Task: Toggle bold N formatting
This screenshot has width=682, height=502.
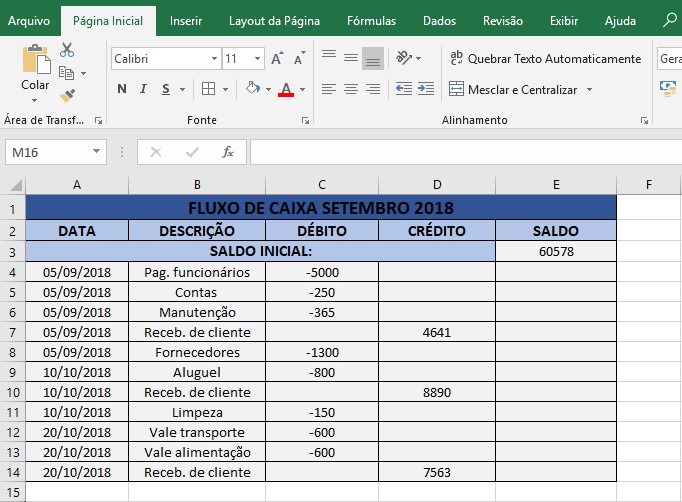Action: [x=122, y=89]
